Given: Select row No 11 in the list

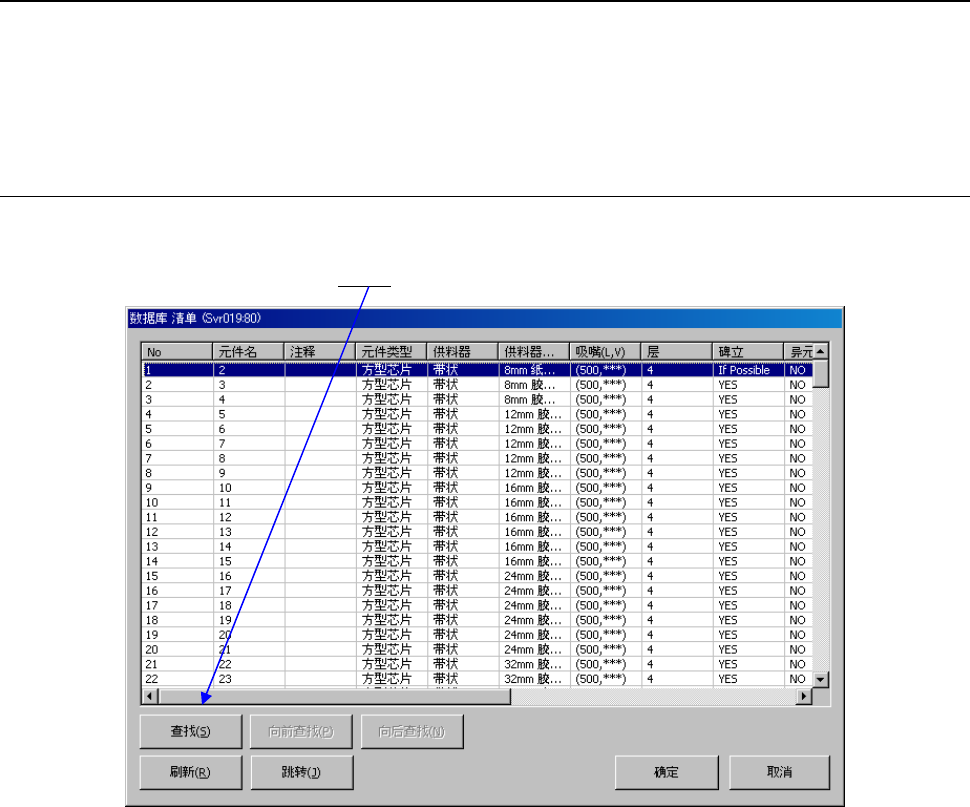Looking at the screenshot, I should point(477,517).
